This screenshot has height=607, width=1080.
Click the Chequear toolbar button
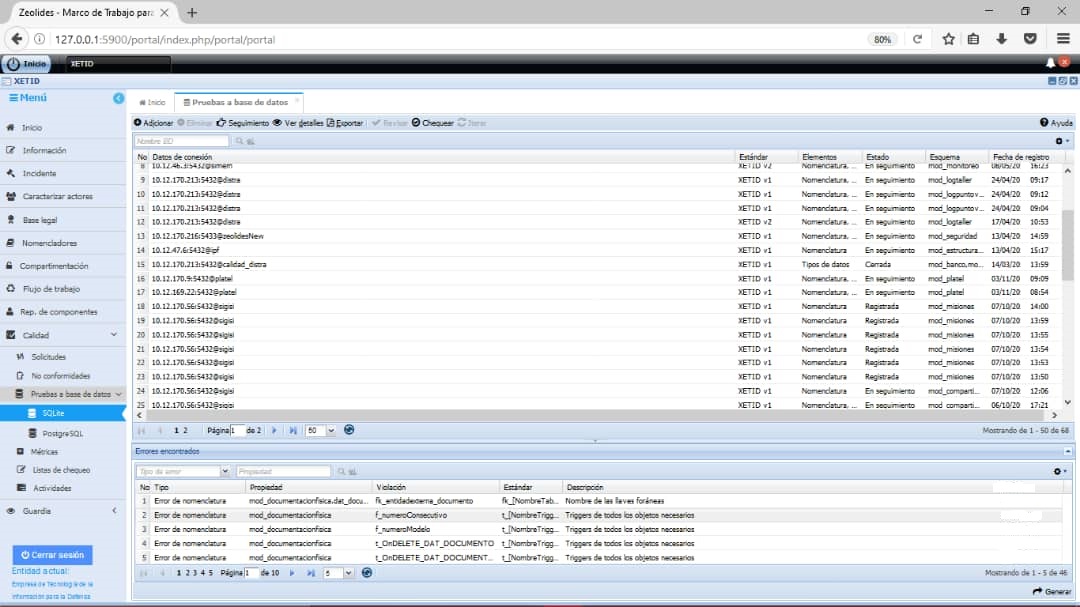(x=432, y=123)
